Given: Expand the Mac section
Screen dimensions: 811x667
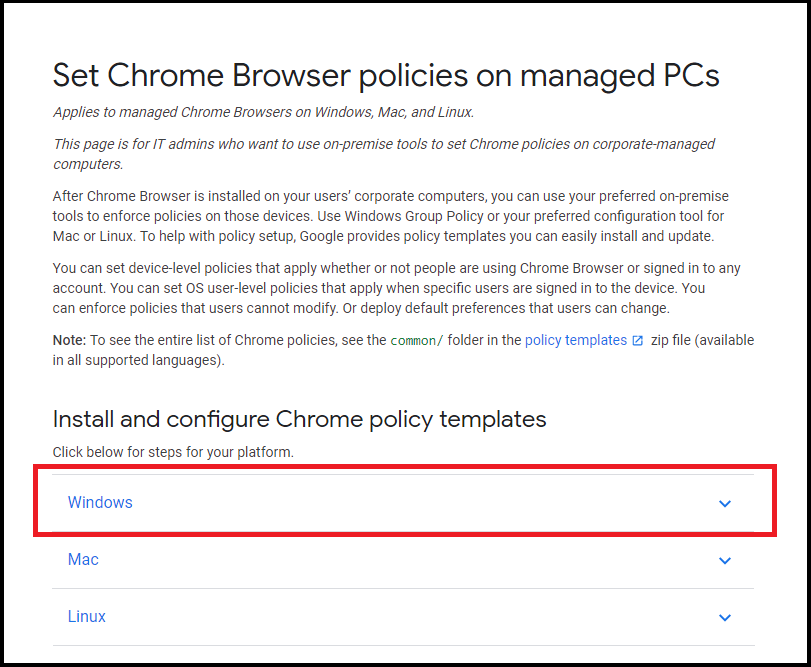Looking at the screenshot, I should 403,559.
